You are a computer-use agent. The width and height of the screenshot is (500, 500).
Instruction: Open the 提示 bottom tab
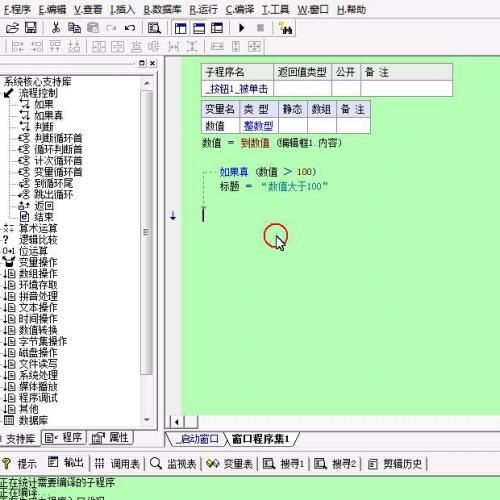click(x=20, y=463)
